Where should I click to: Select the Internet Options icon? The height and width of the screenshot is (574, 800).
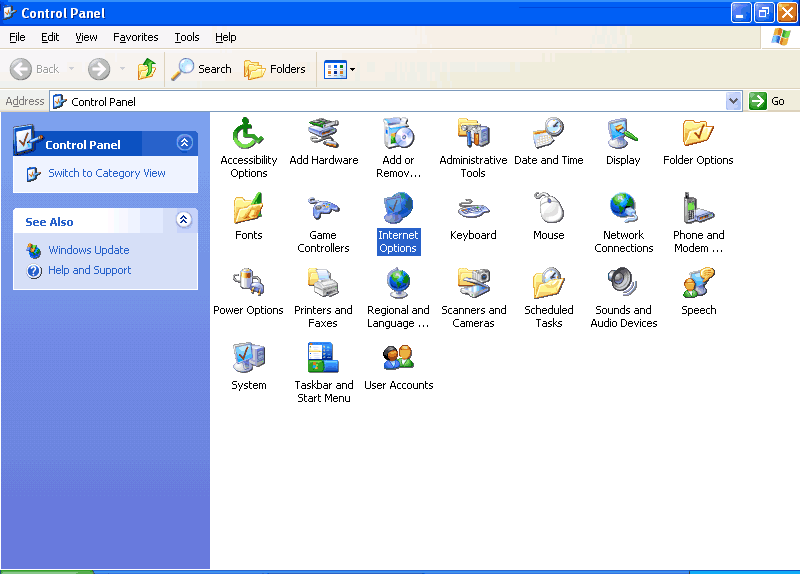click(x=398, y=209)
